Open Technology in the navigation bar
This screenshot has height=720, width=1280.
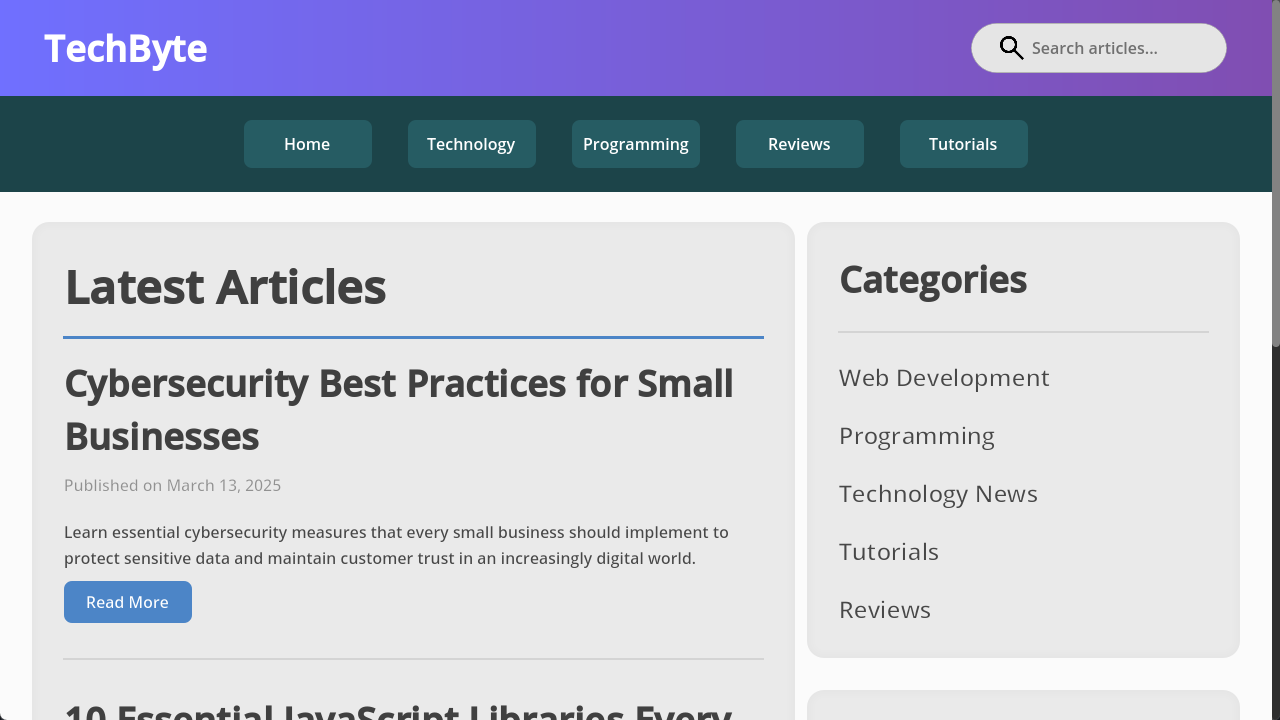(x=471, y=144)
